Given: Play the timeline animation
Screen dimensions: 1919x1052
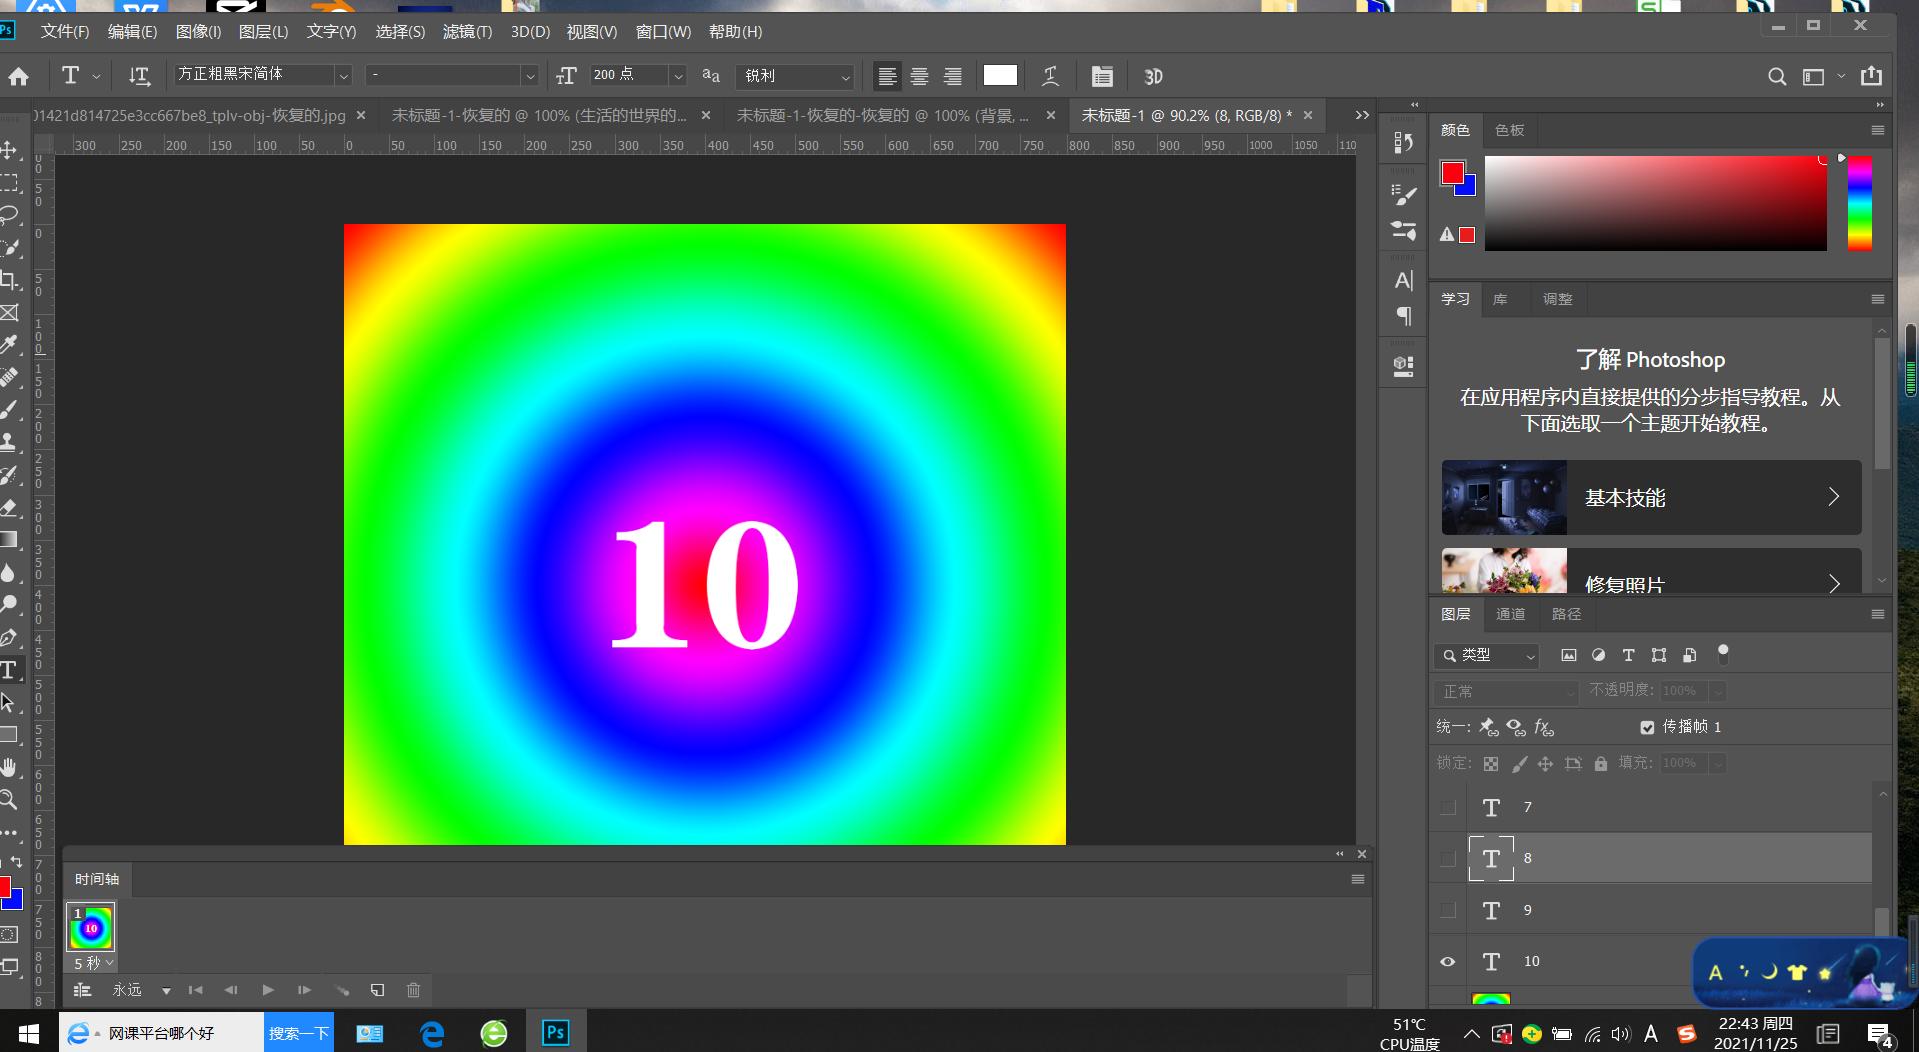Looking at the screenshot, I should (x=268, y=990).
